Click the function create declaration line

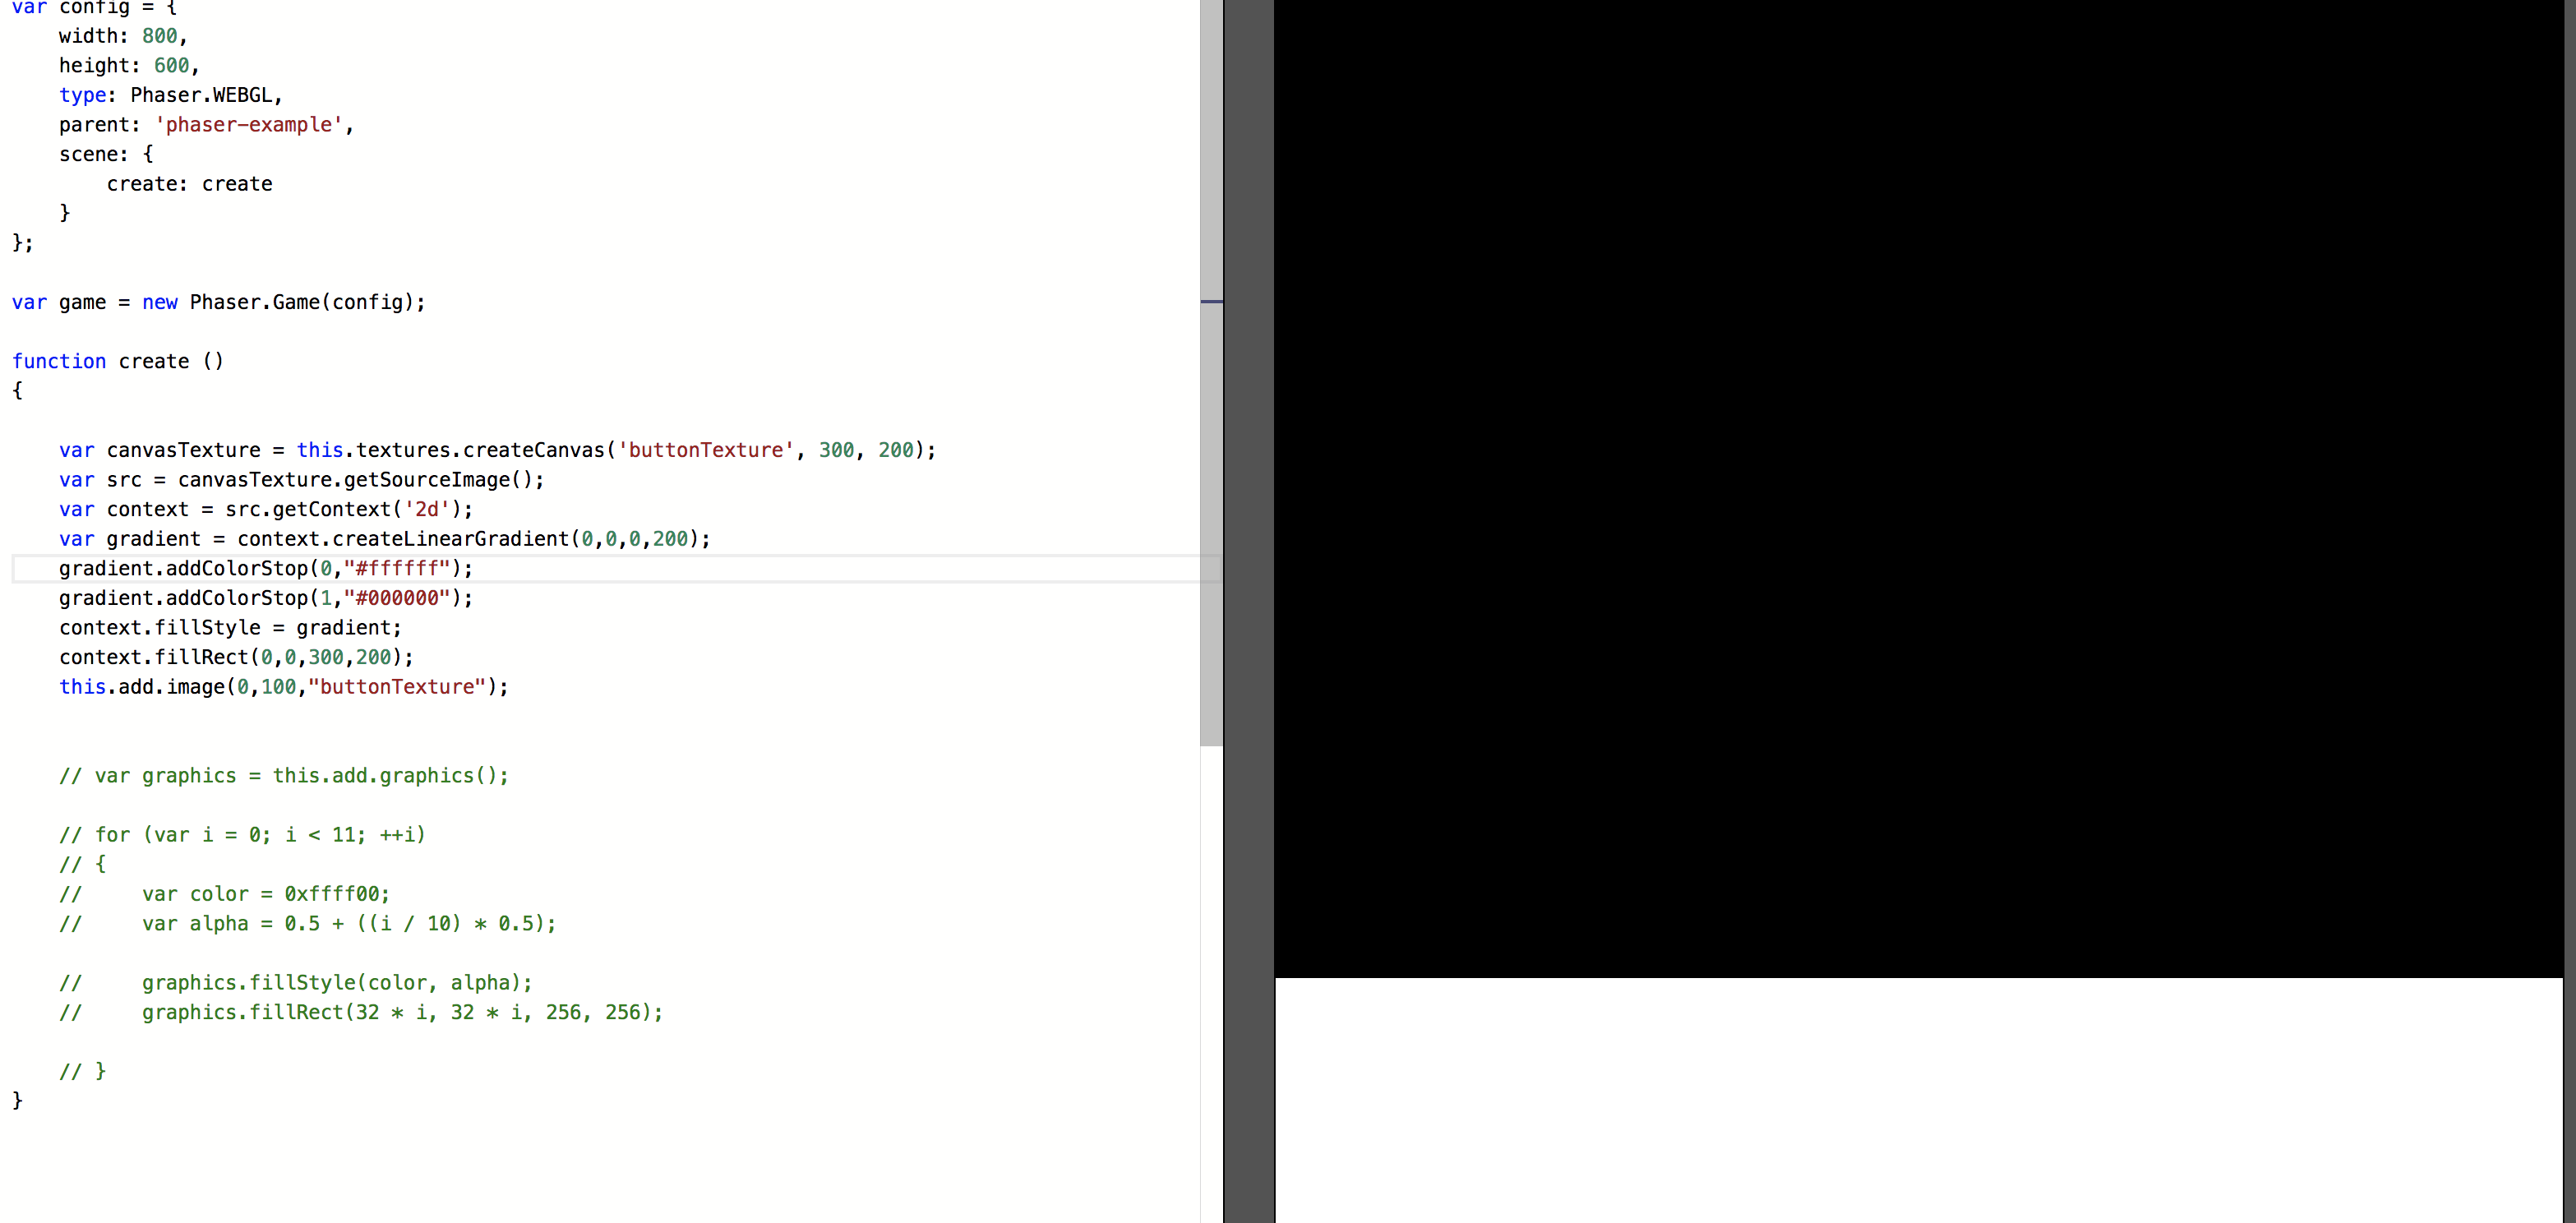(x=117, y=361)
